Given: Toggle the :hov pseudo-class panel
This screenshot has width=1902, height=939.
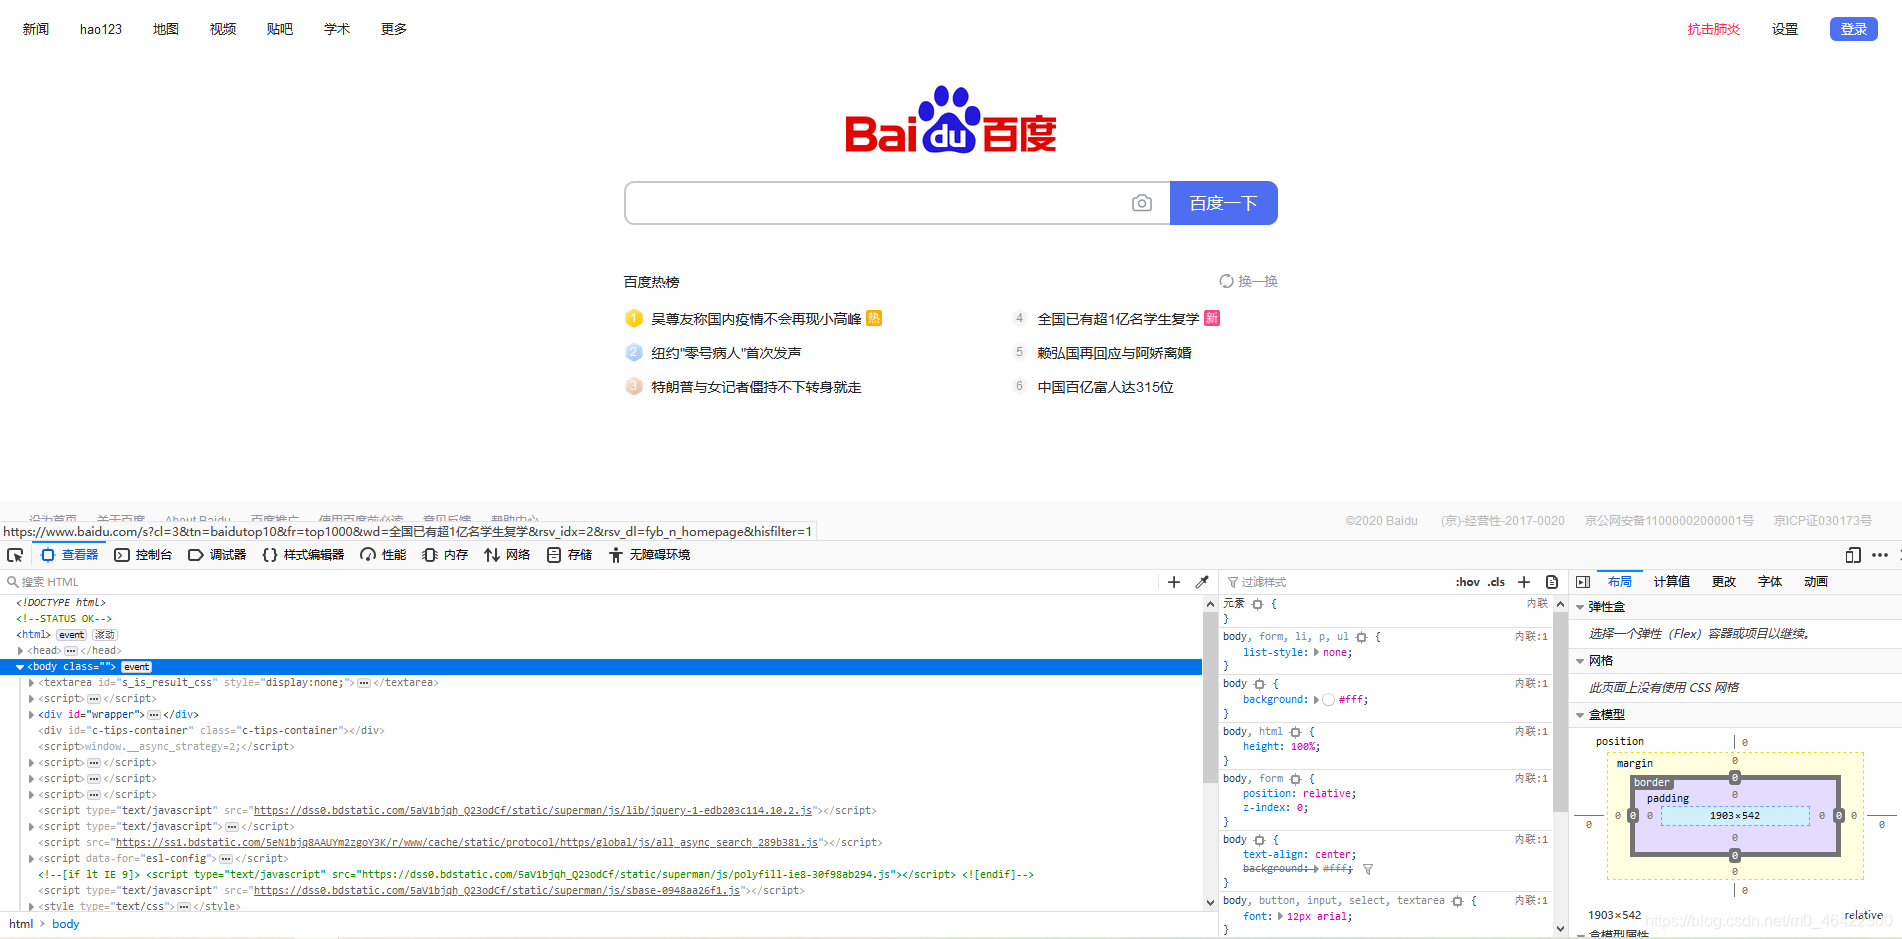Looking at the screenshot, I should [1468, 582].
